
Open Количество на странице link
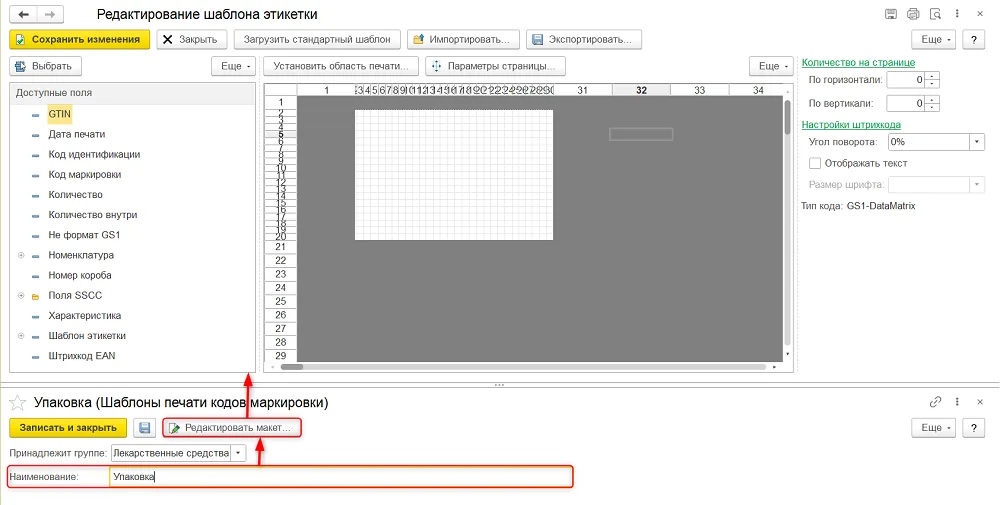click(858, 62)
